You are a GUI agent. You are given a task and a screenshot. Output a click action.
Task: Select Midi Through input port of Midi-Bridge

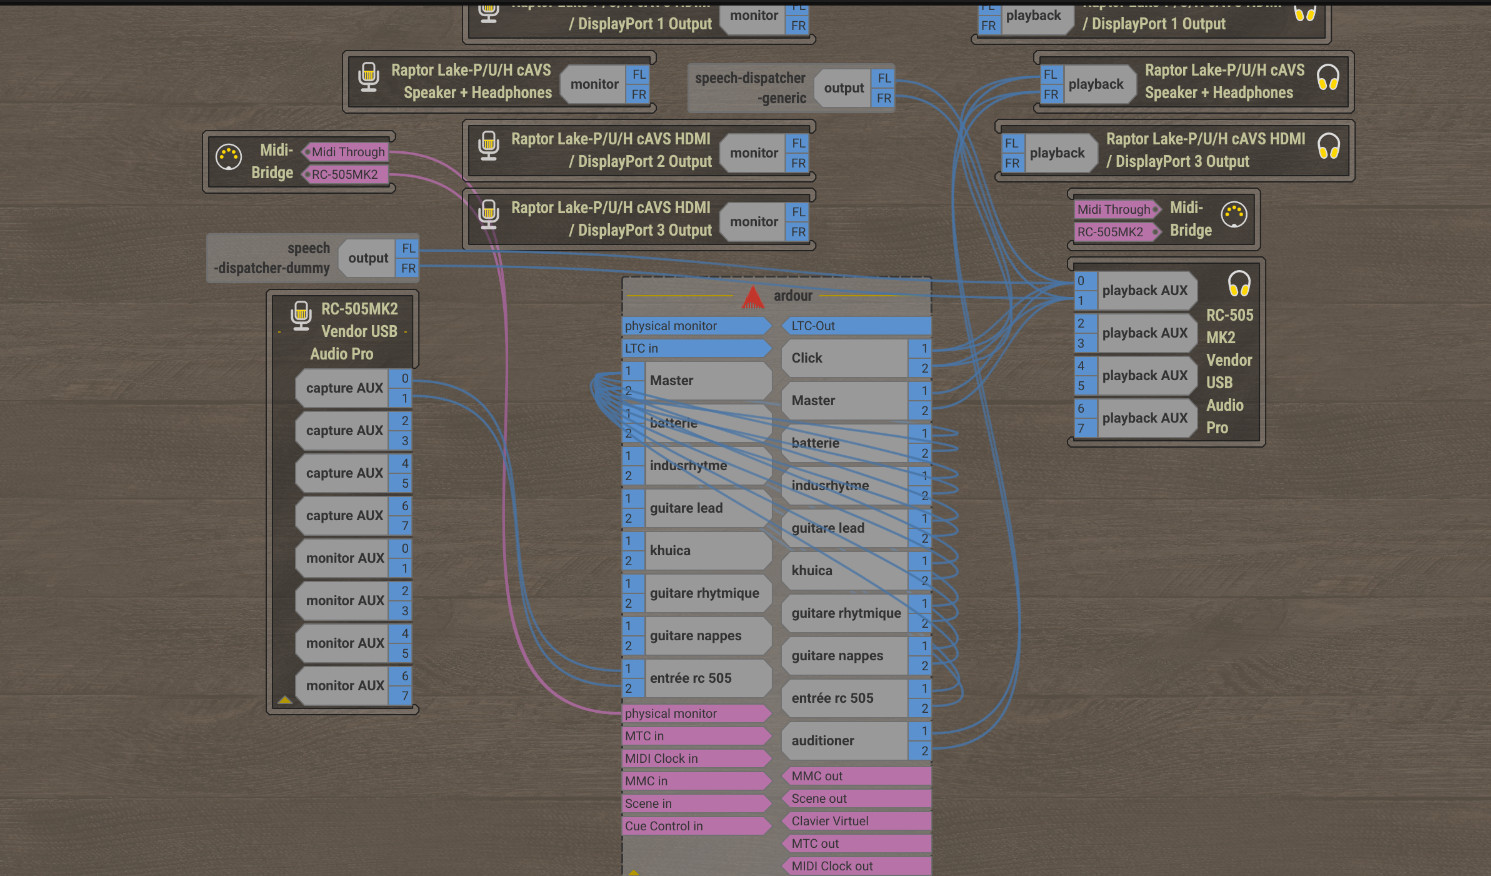1116,210
